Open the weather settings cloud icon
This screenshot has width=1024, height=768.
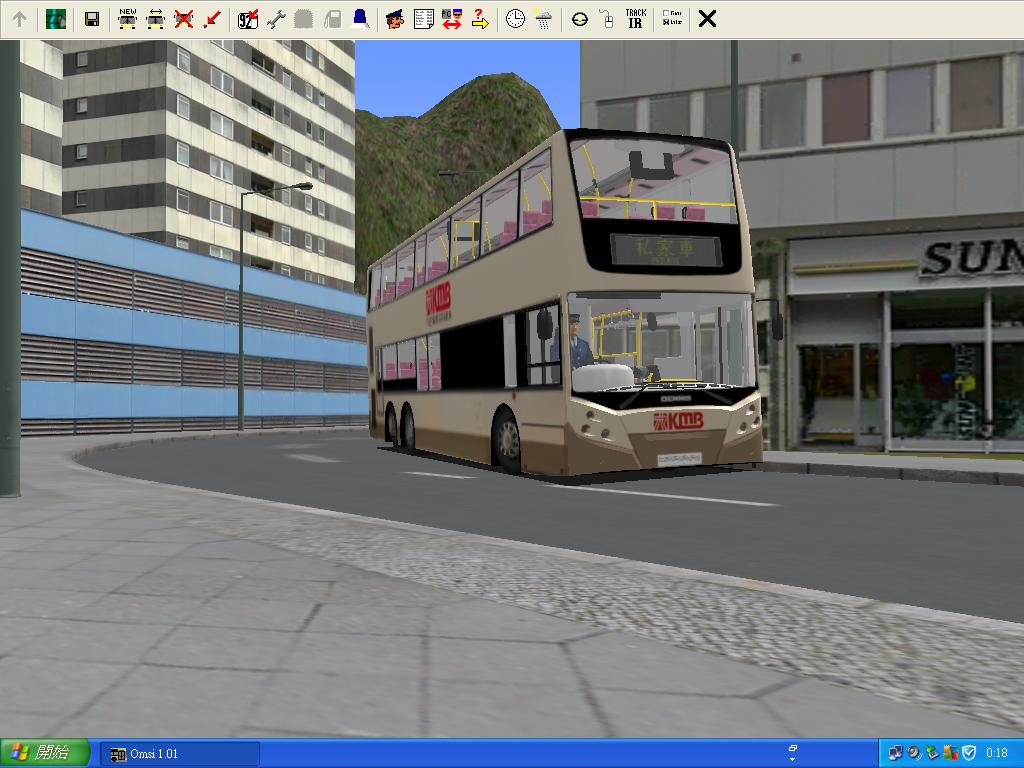(x=543, y=19)
